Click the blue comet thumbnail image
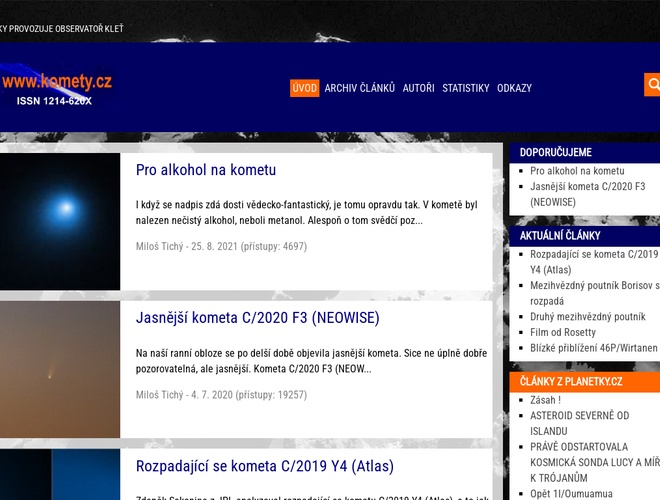This screenshot has width=660, height=500. [x=60, y=221]
